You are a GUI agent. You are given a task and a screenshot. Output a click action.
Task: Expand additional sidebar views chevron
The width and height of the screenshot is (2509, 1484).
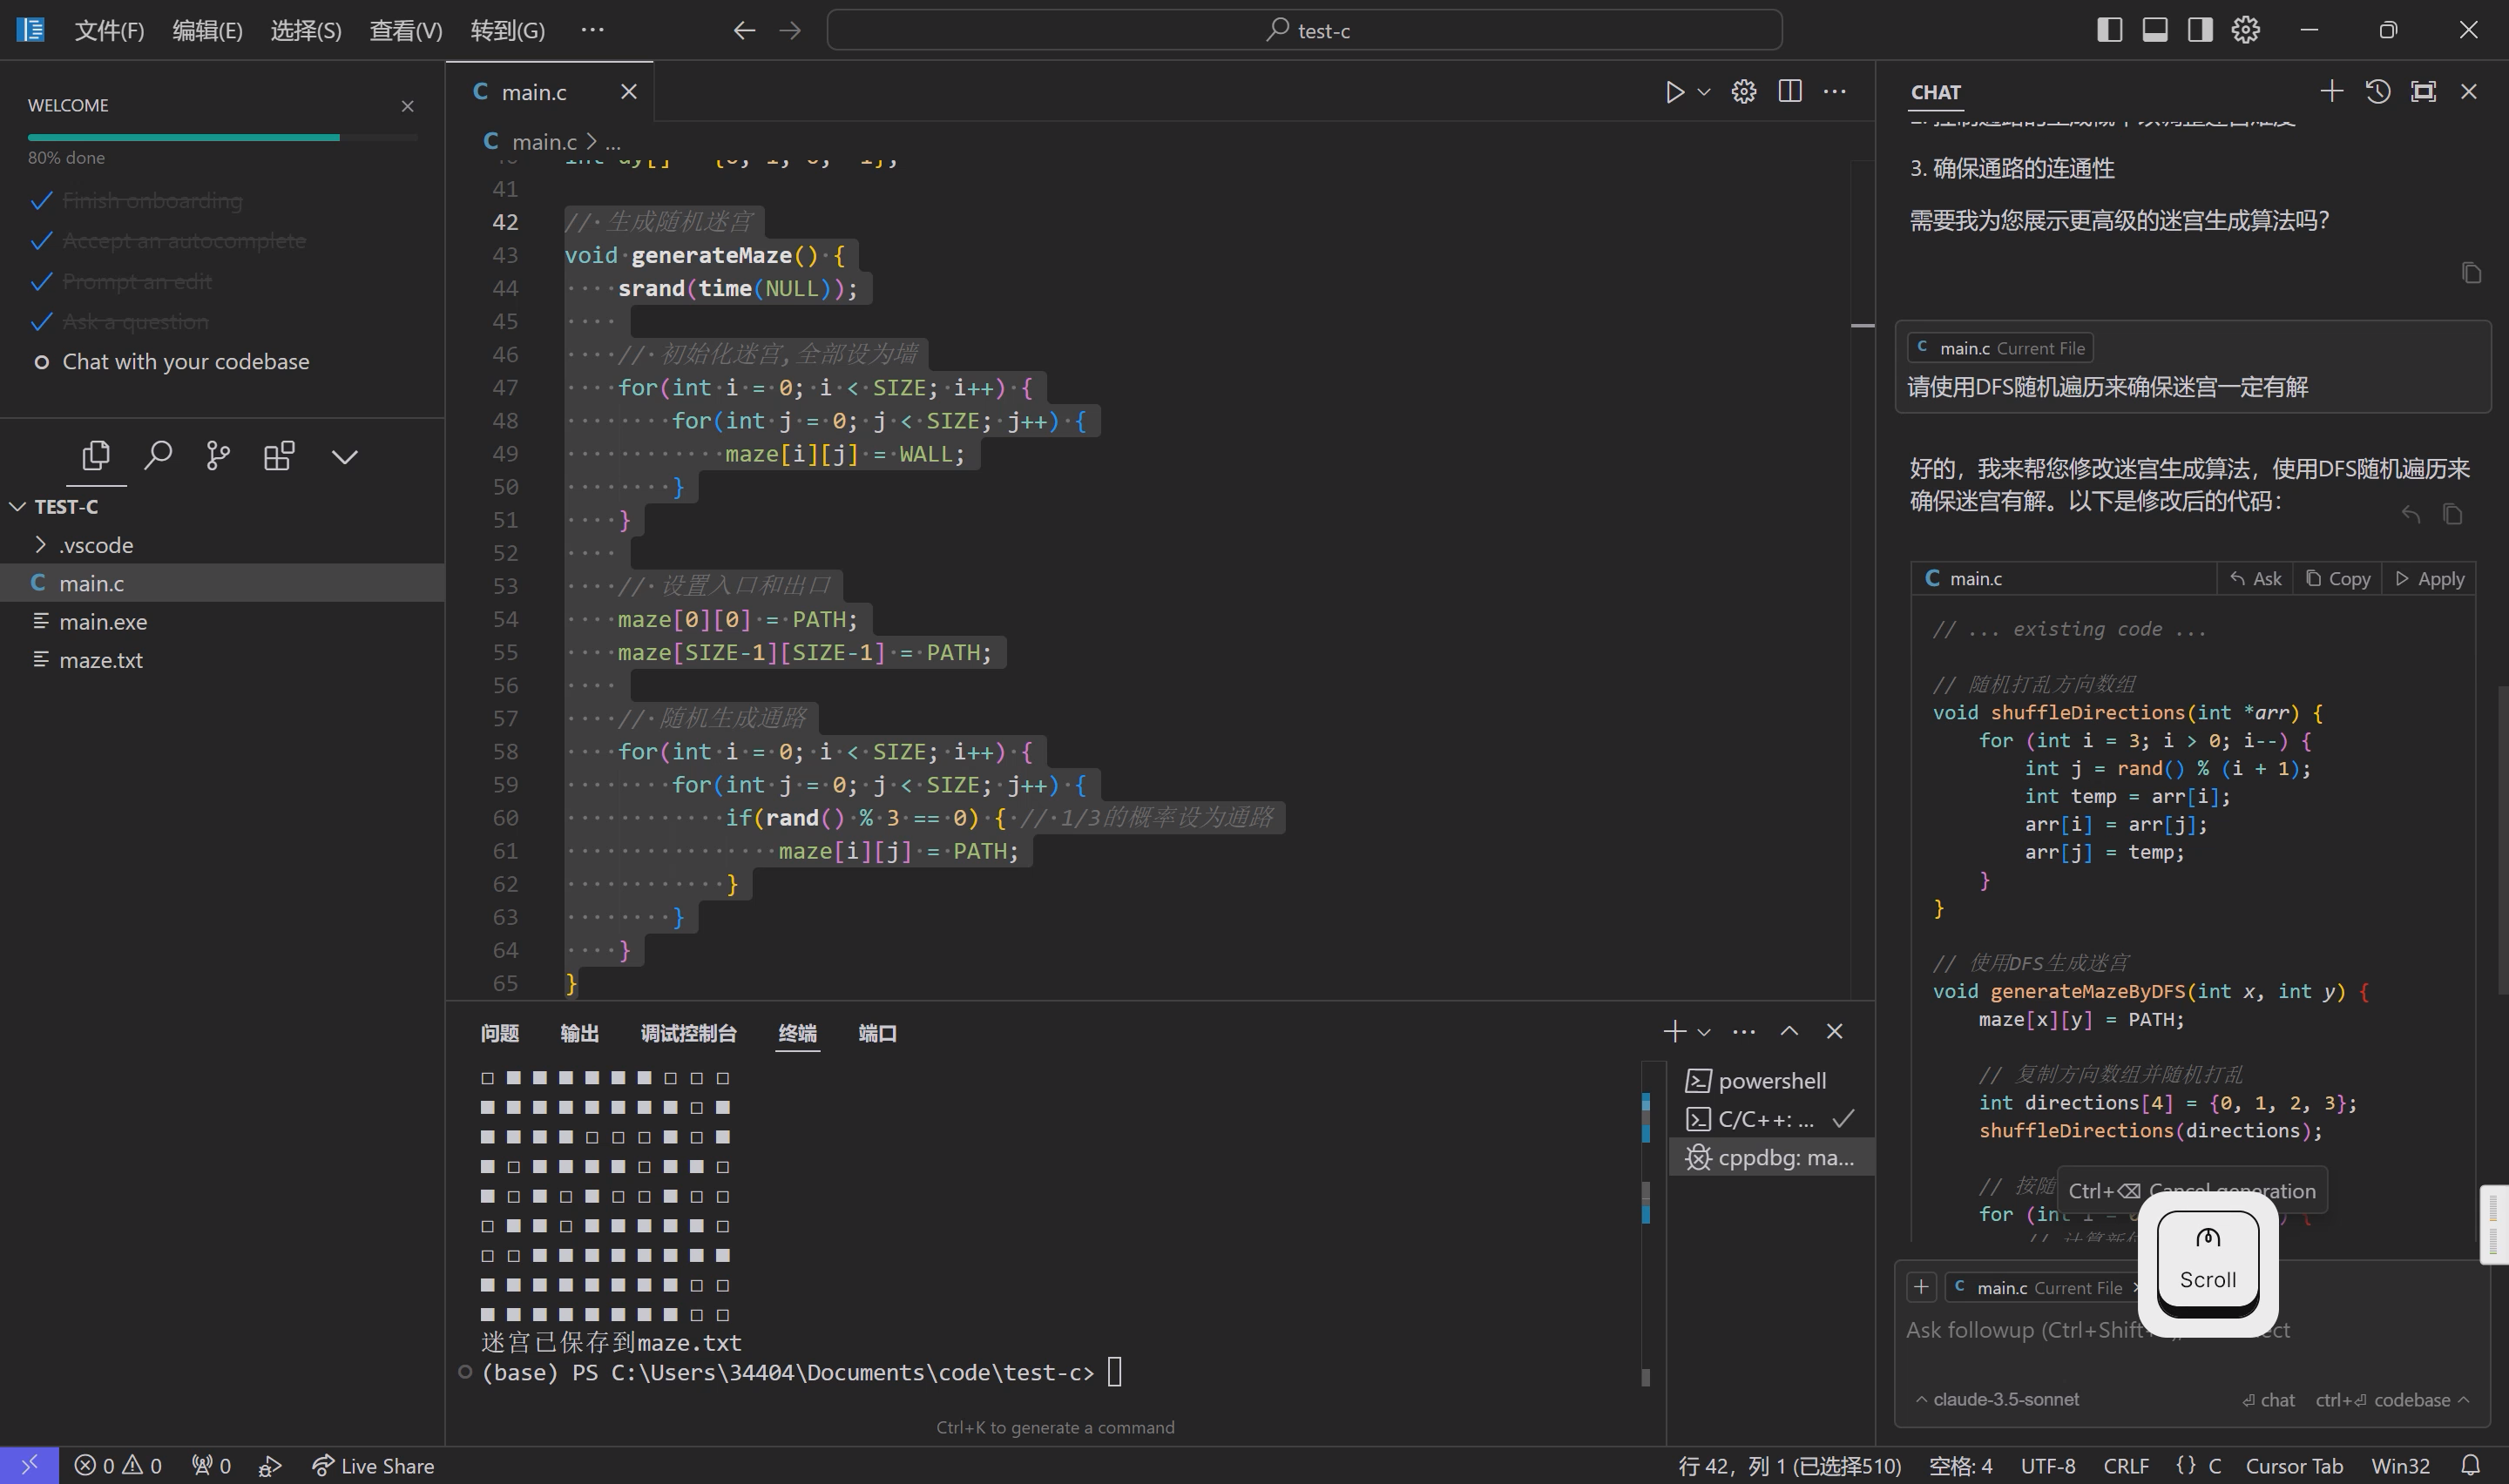click(344, 457)
